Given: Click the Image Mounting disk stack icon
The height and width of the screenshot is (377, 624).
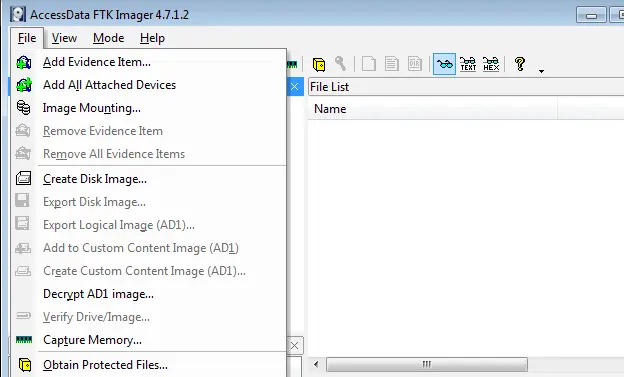Looking at the screenshot, I should [x=23, y=107].
